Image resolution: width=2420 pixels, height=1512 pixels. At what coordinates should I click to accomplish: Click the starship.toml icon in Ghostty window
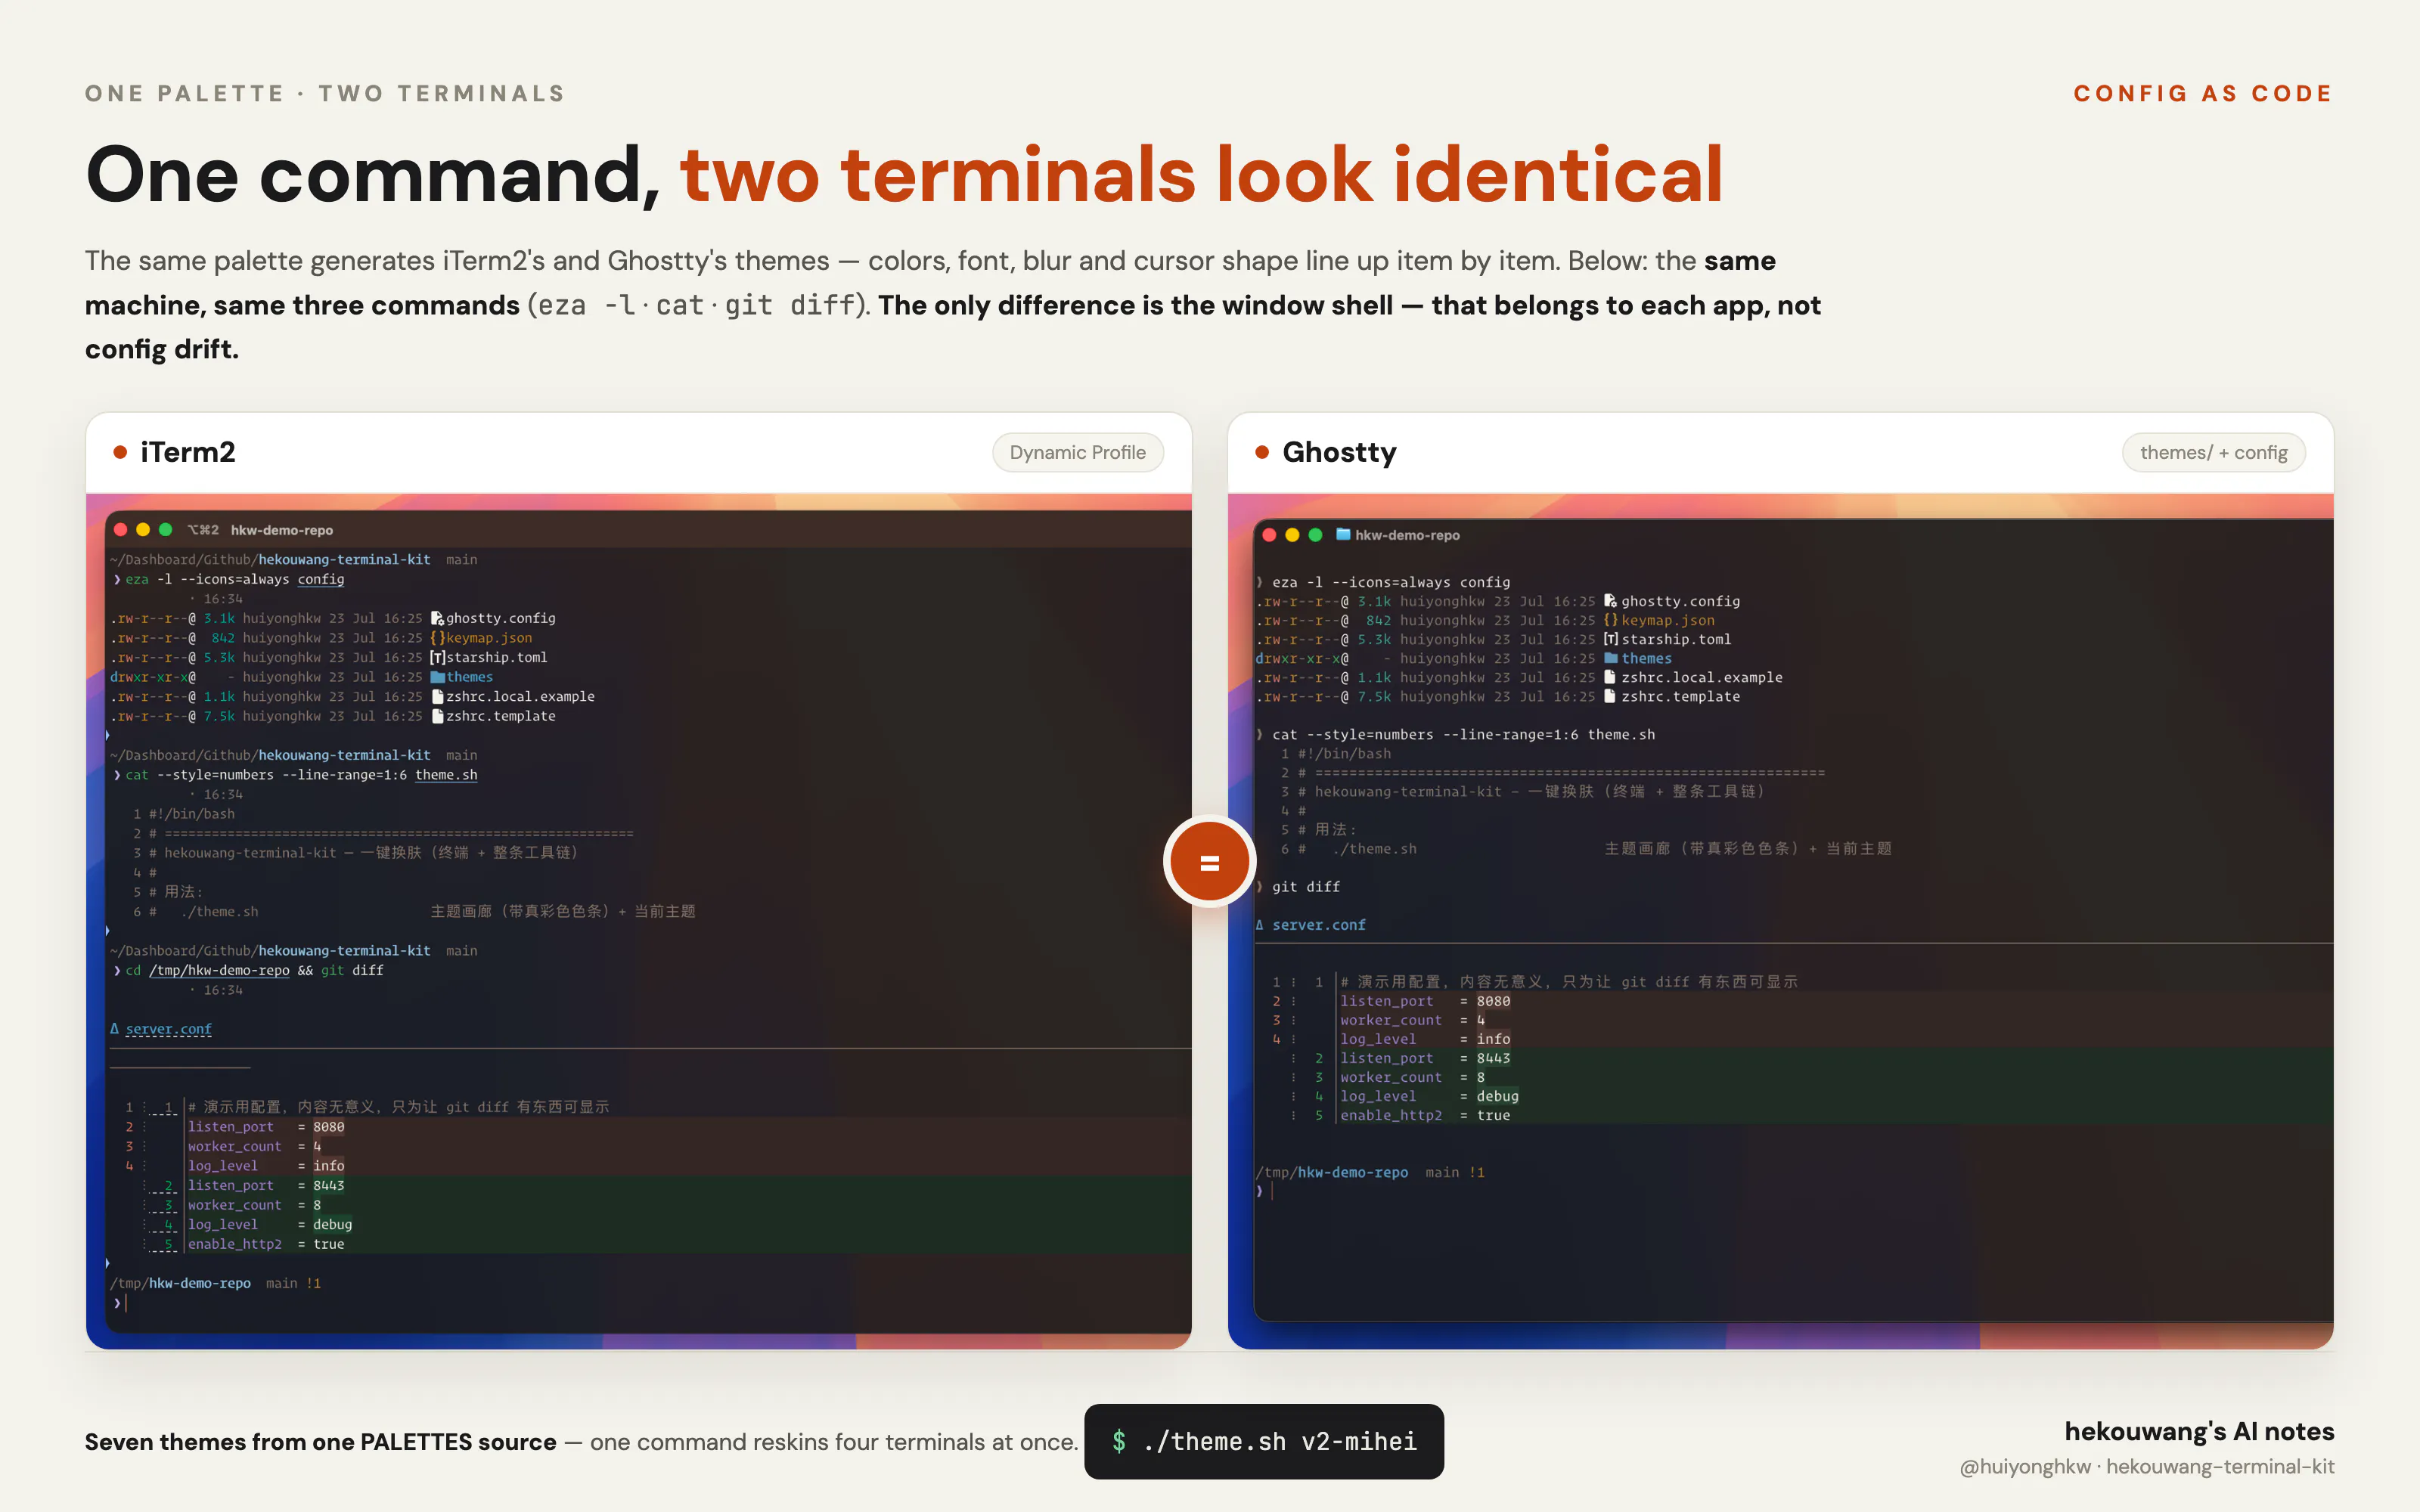coord(1610,639)
